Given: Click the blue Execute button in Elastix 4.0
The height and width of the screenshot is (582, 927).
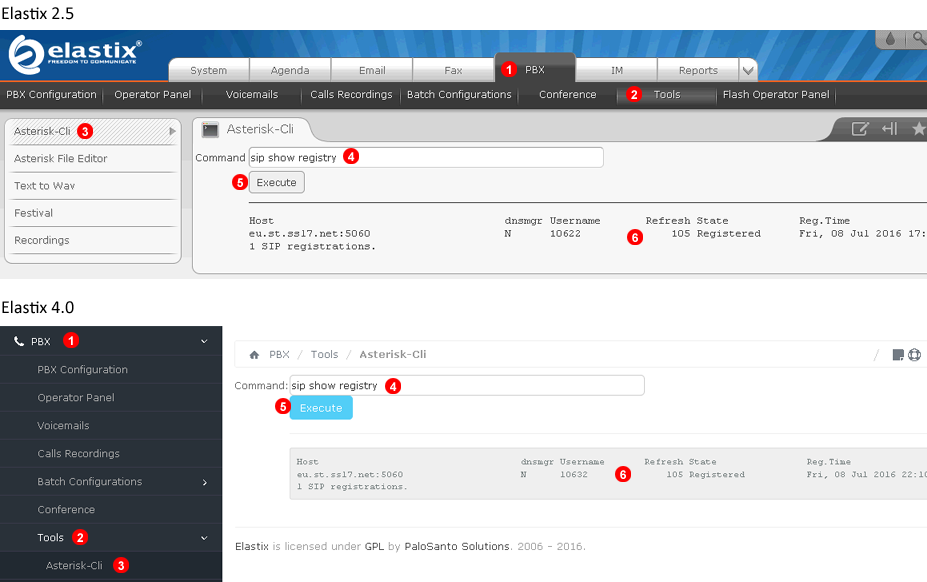Looking at the screenshot, I should (x=321, y=408).
